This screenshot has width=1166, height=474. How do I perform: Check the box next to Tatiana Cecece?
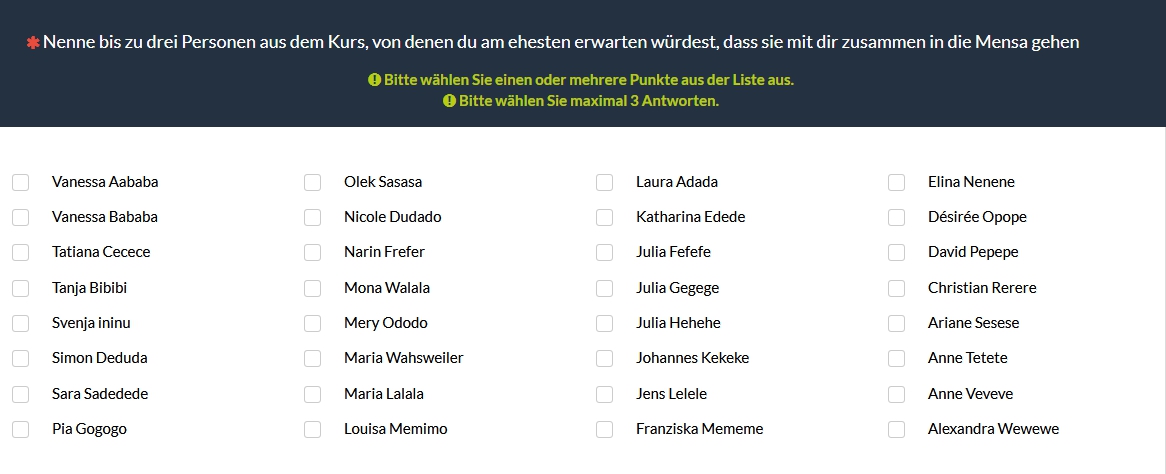pyautogui.click(x=20, y=252)
